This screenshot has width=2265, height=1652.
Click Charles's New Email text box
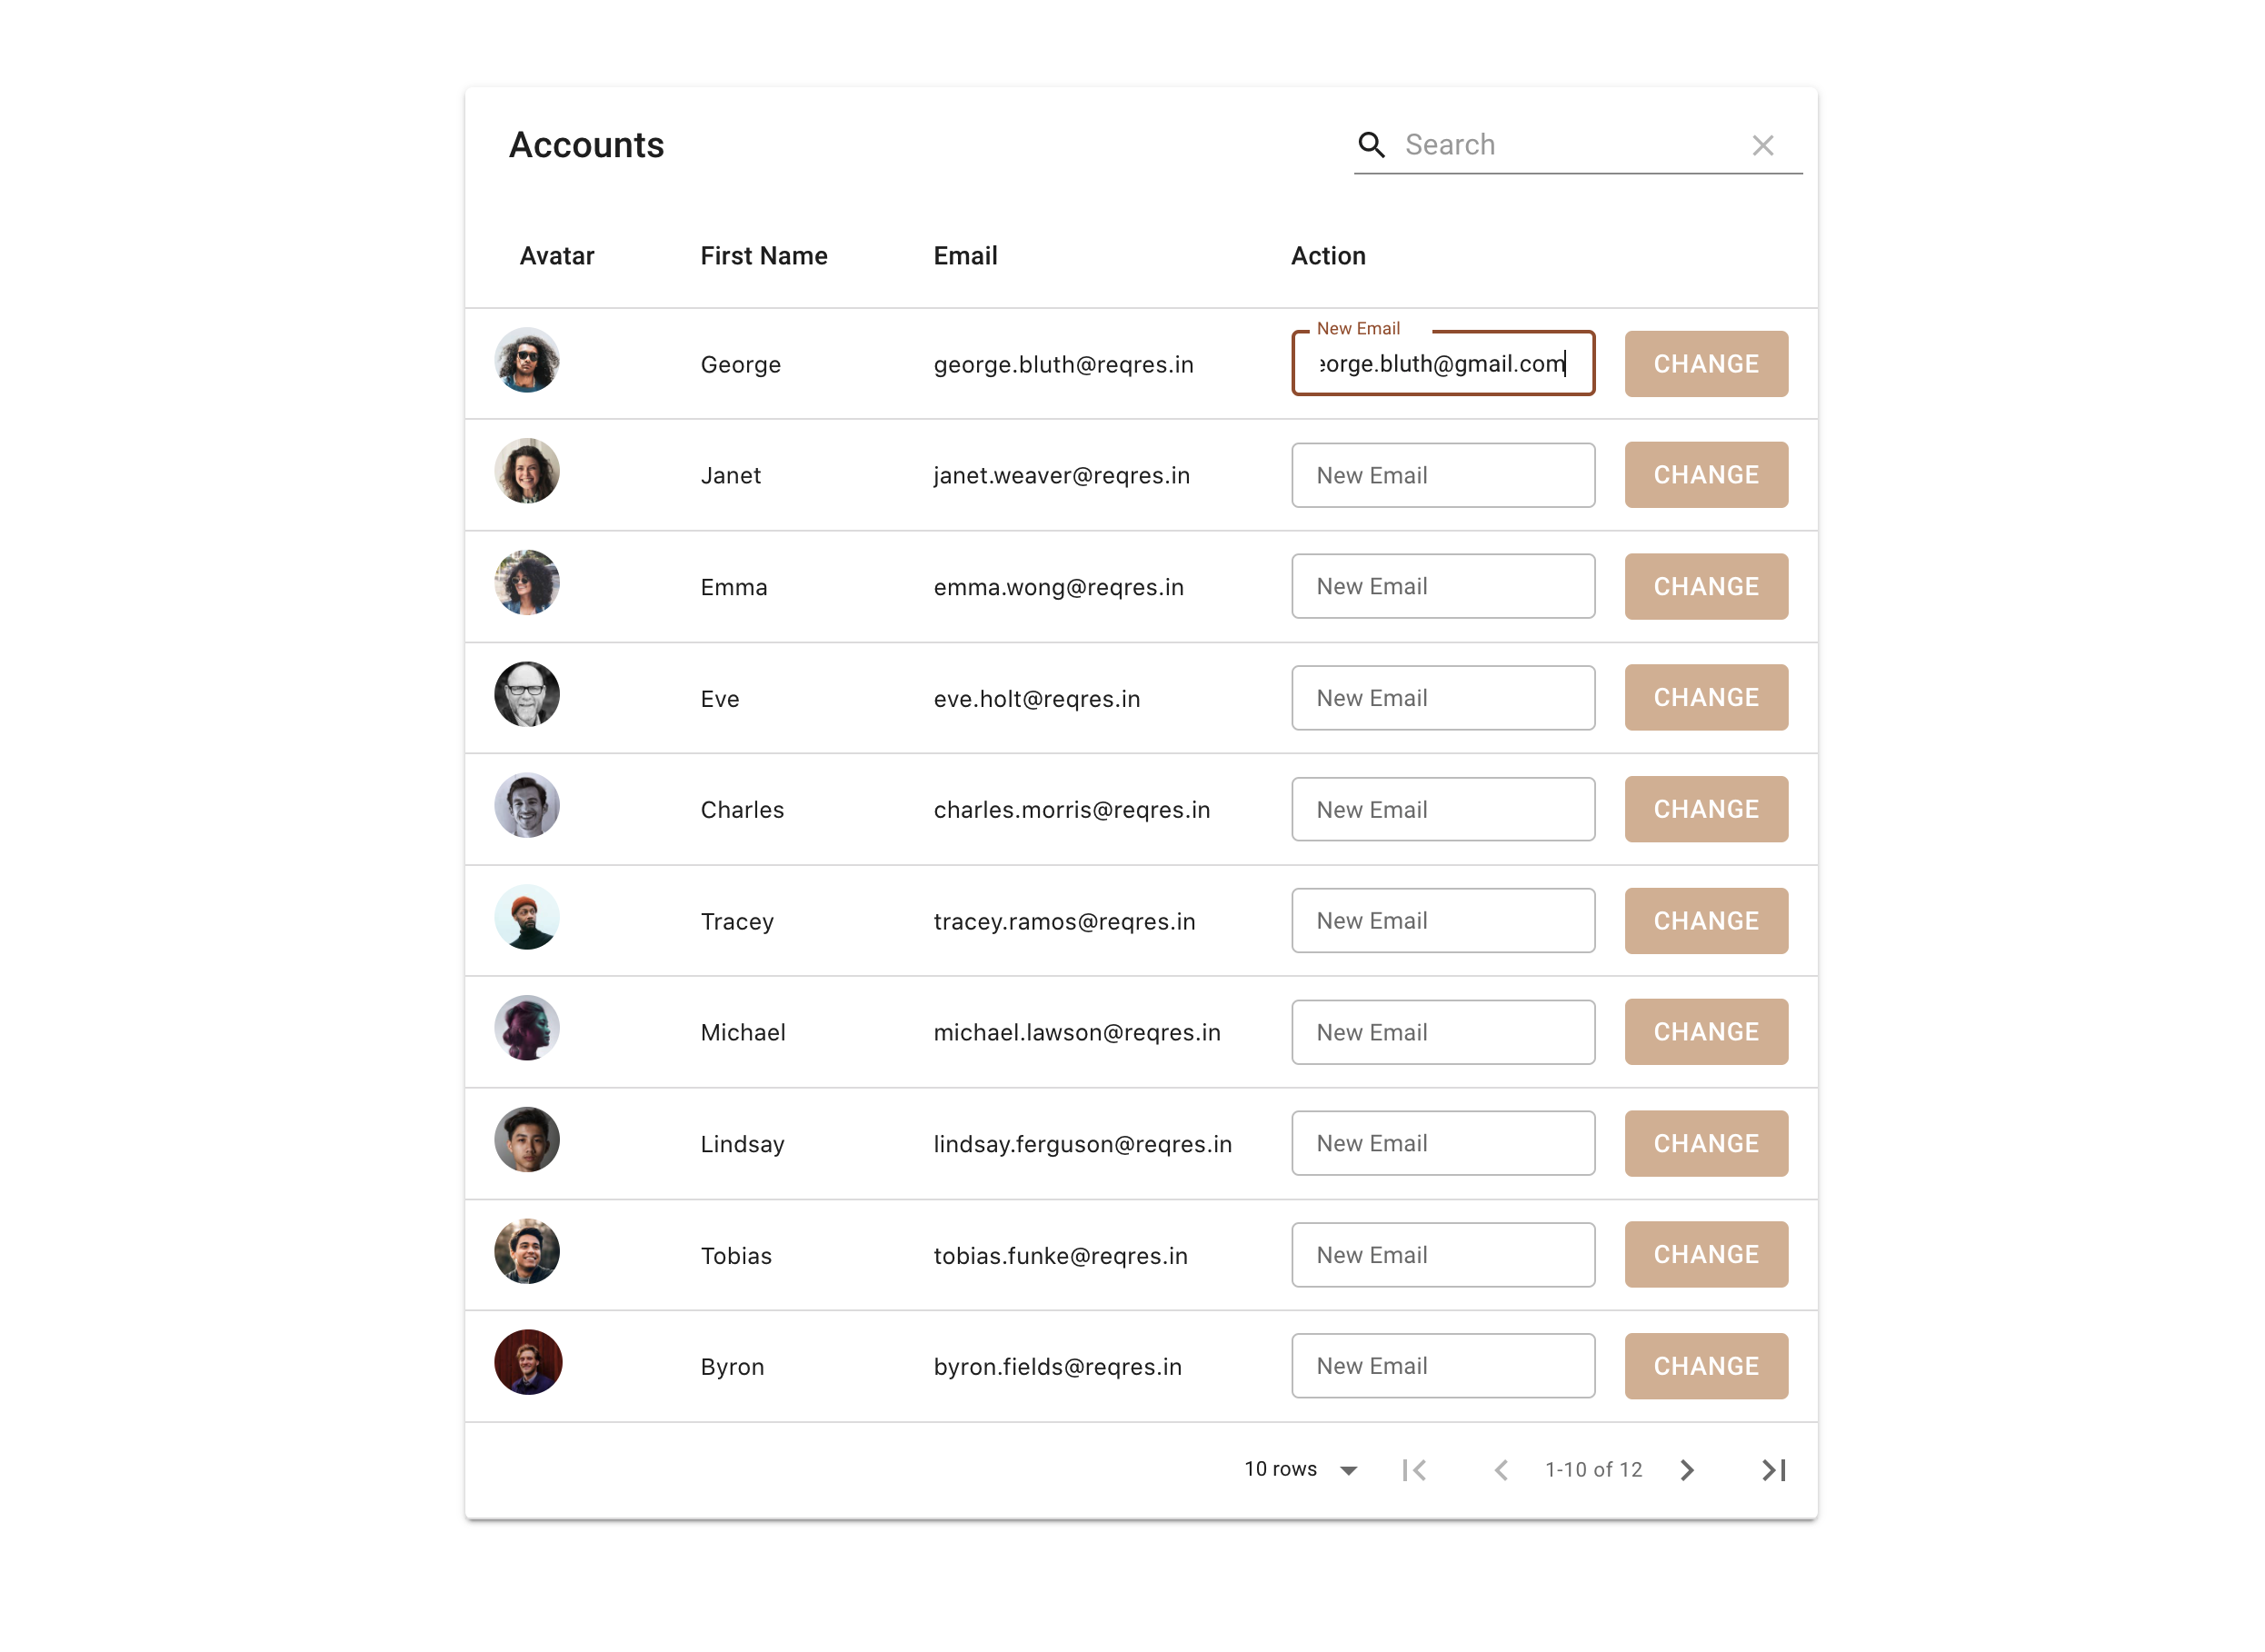click(x=1443, y=809)
